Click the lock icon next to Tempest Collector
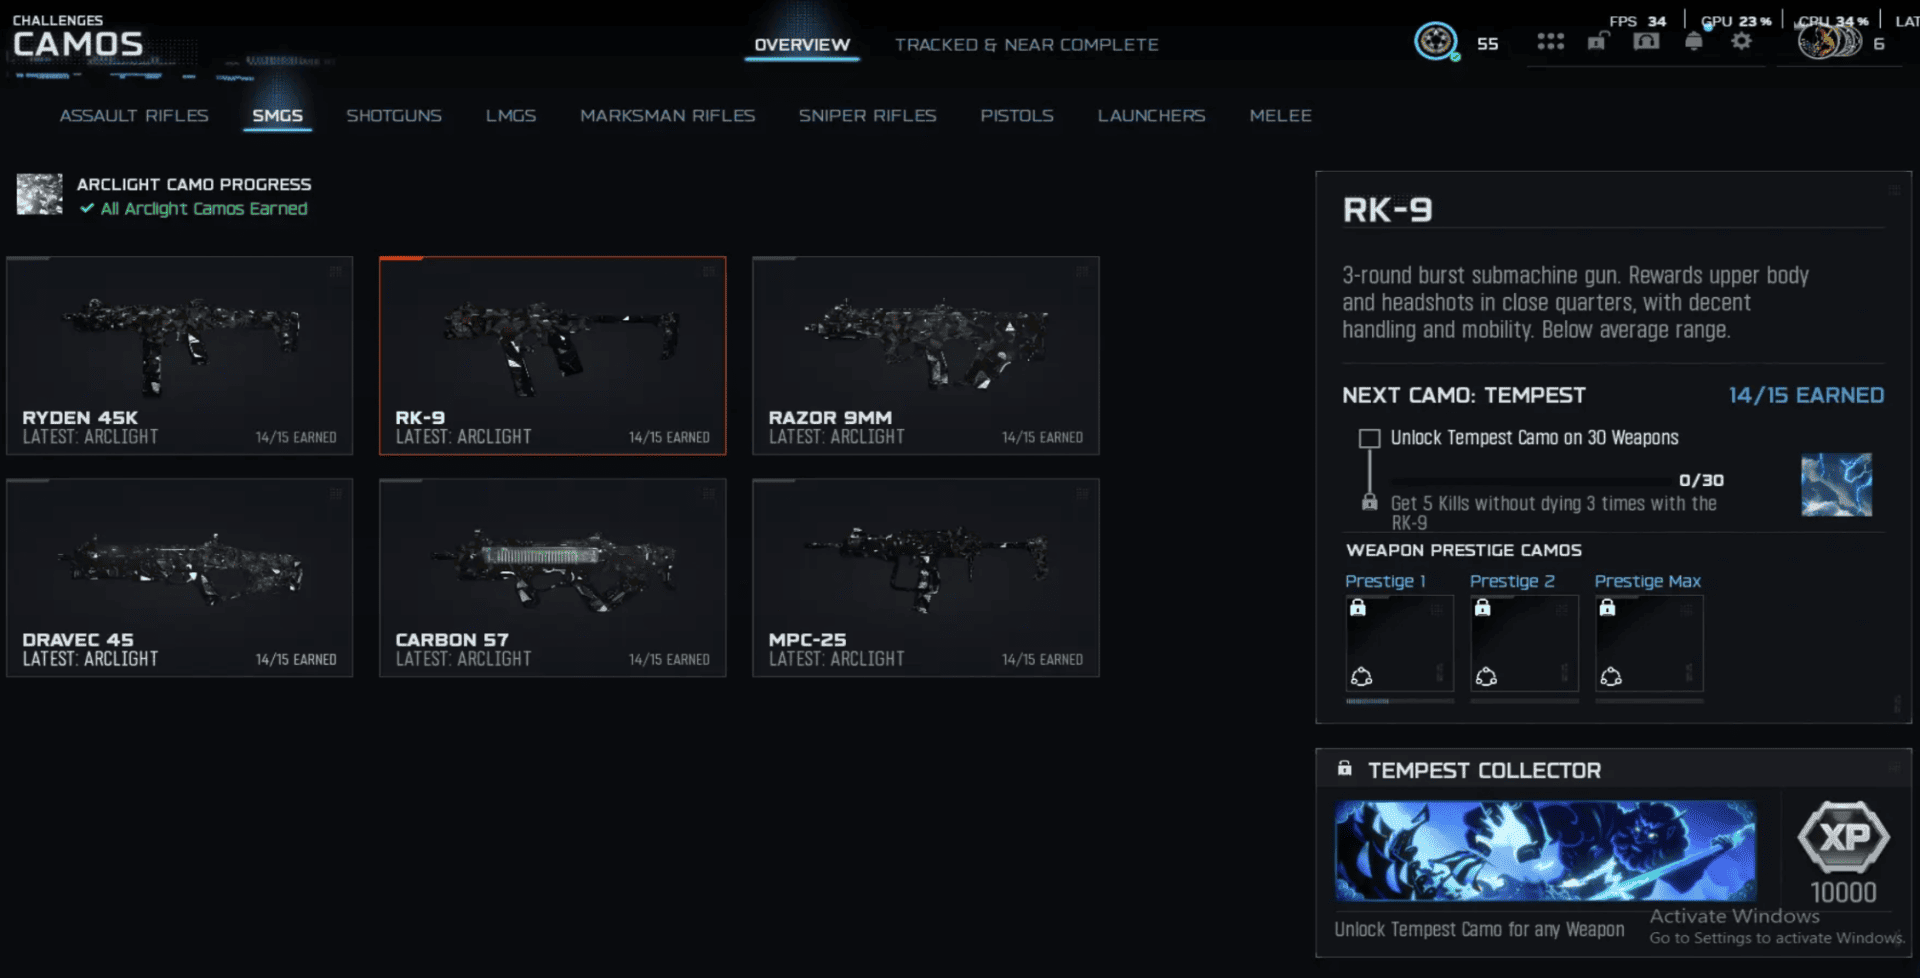Screen dimensions: 1920x978 (x=1345, y=768)
